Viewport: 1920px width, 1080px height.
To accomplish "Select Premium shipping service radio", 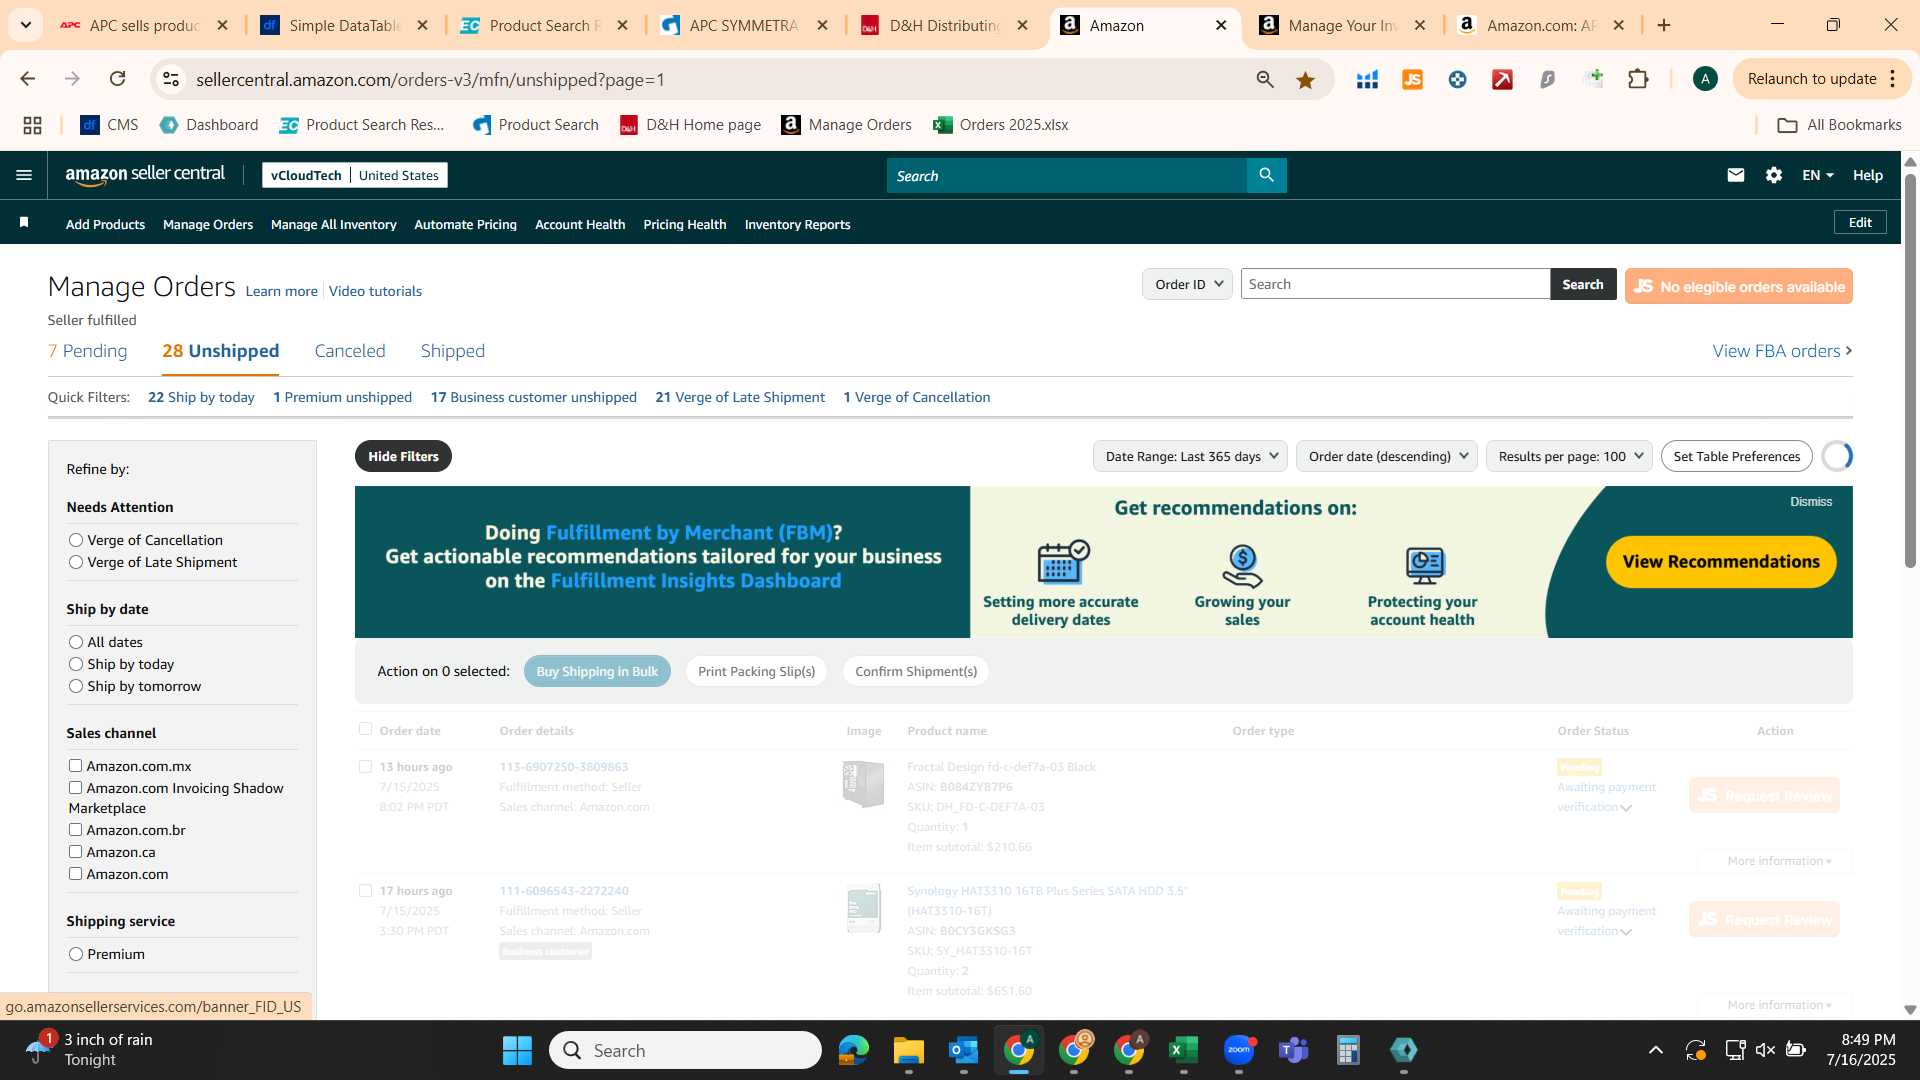I will tap(76, 954).
